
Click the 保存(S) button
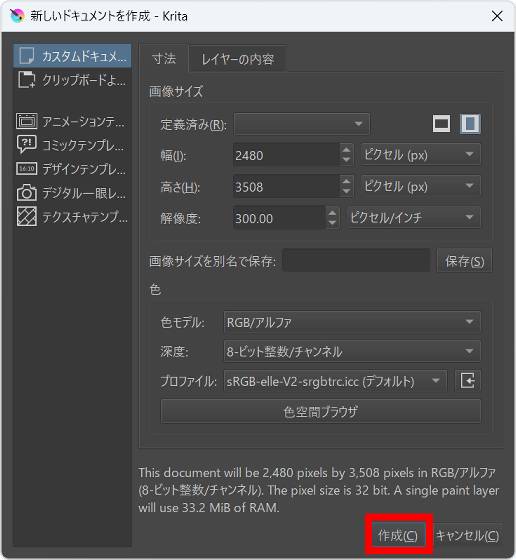click(x=464, y=261)
